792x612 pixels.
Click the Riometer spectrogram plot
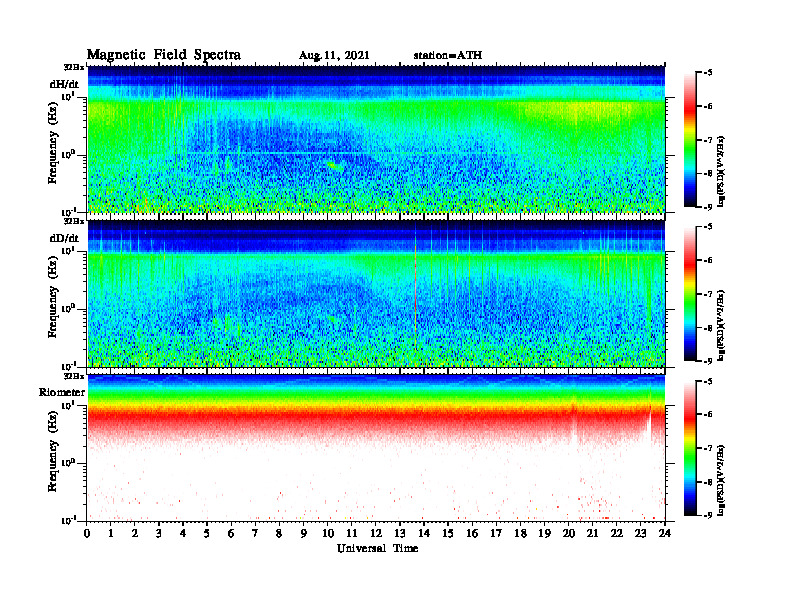tap(376, 448)
